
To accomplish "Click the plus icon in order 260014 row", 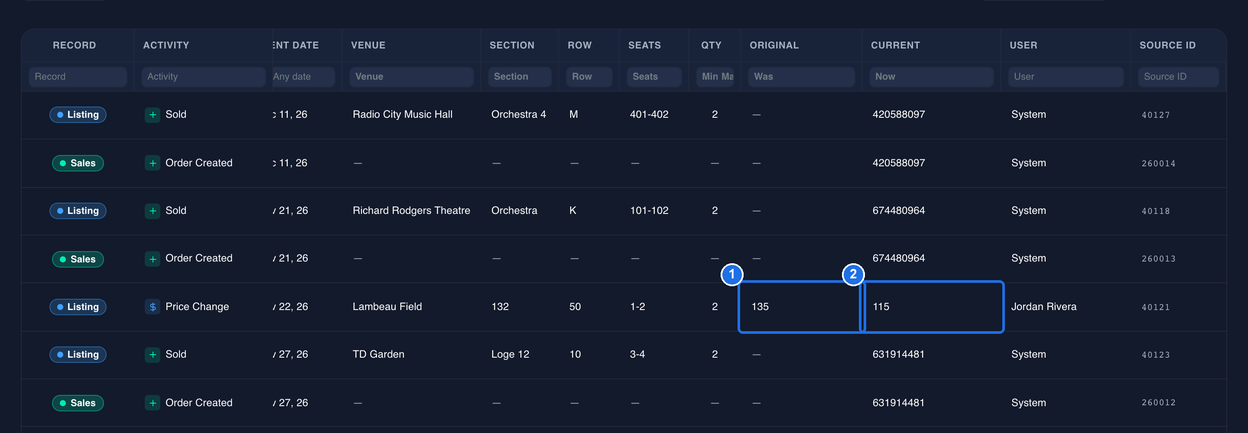I will pos(152,163).
